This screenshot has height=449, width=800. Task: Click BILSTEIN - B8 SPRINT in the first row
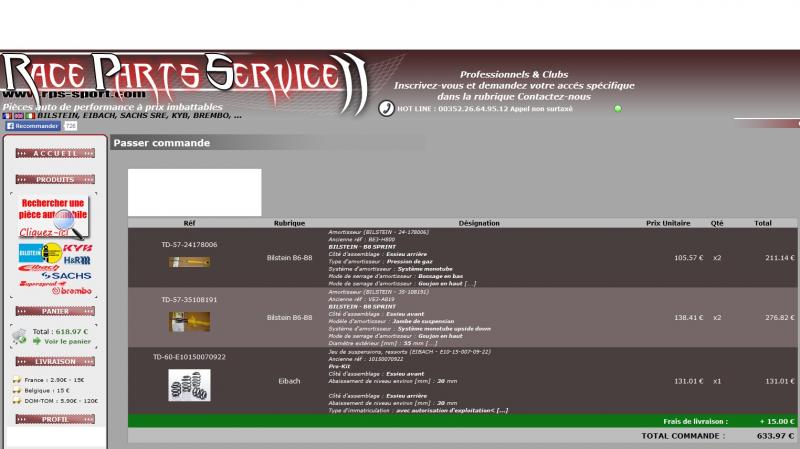click(362, 247)
